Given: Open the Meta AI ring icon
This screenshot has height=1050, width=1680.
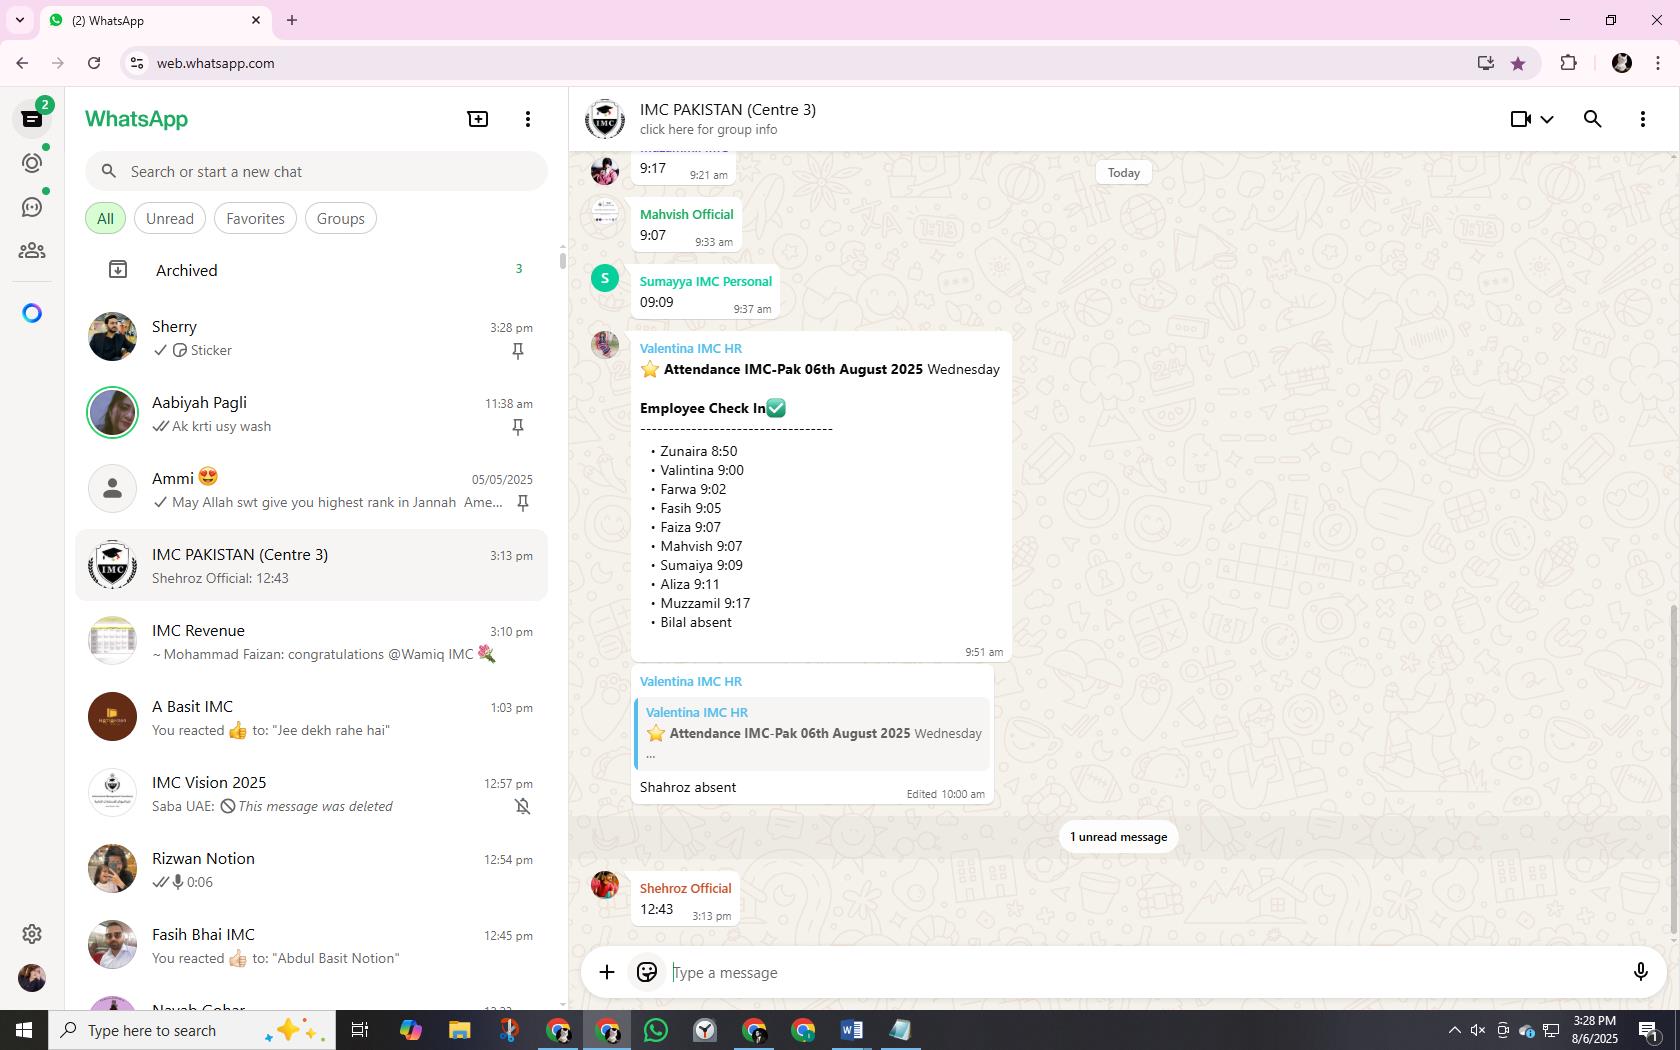Looking at the screenshot, I should tap(32, 313).
